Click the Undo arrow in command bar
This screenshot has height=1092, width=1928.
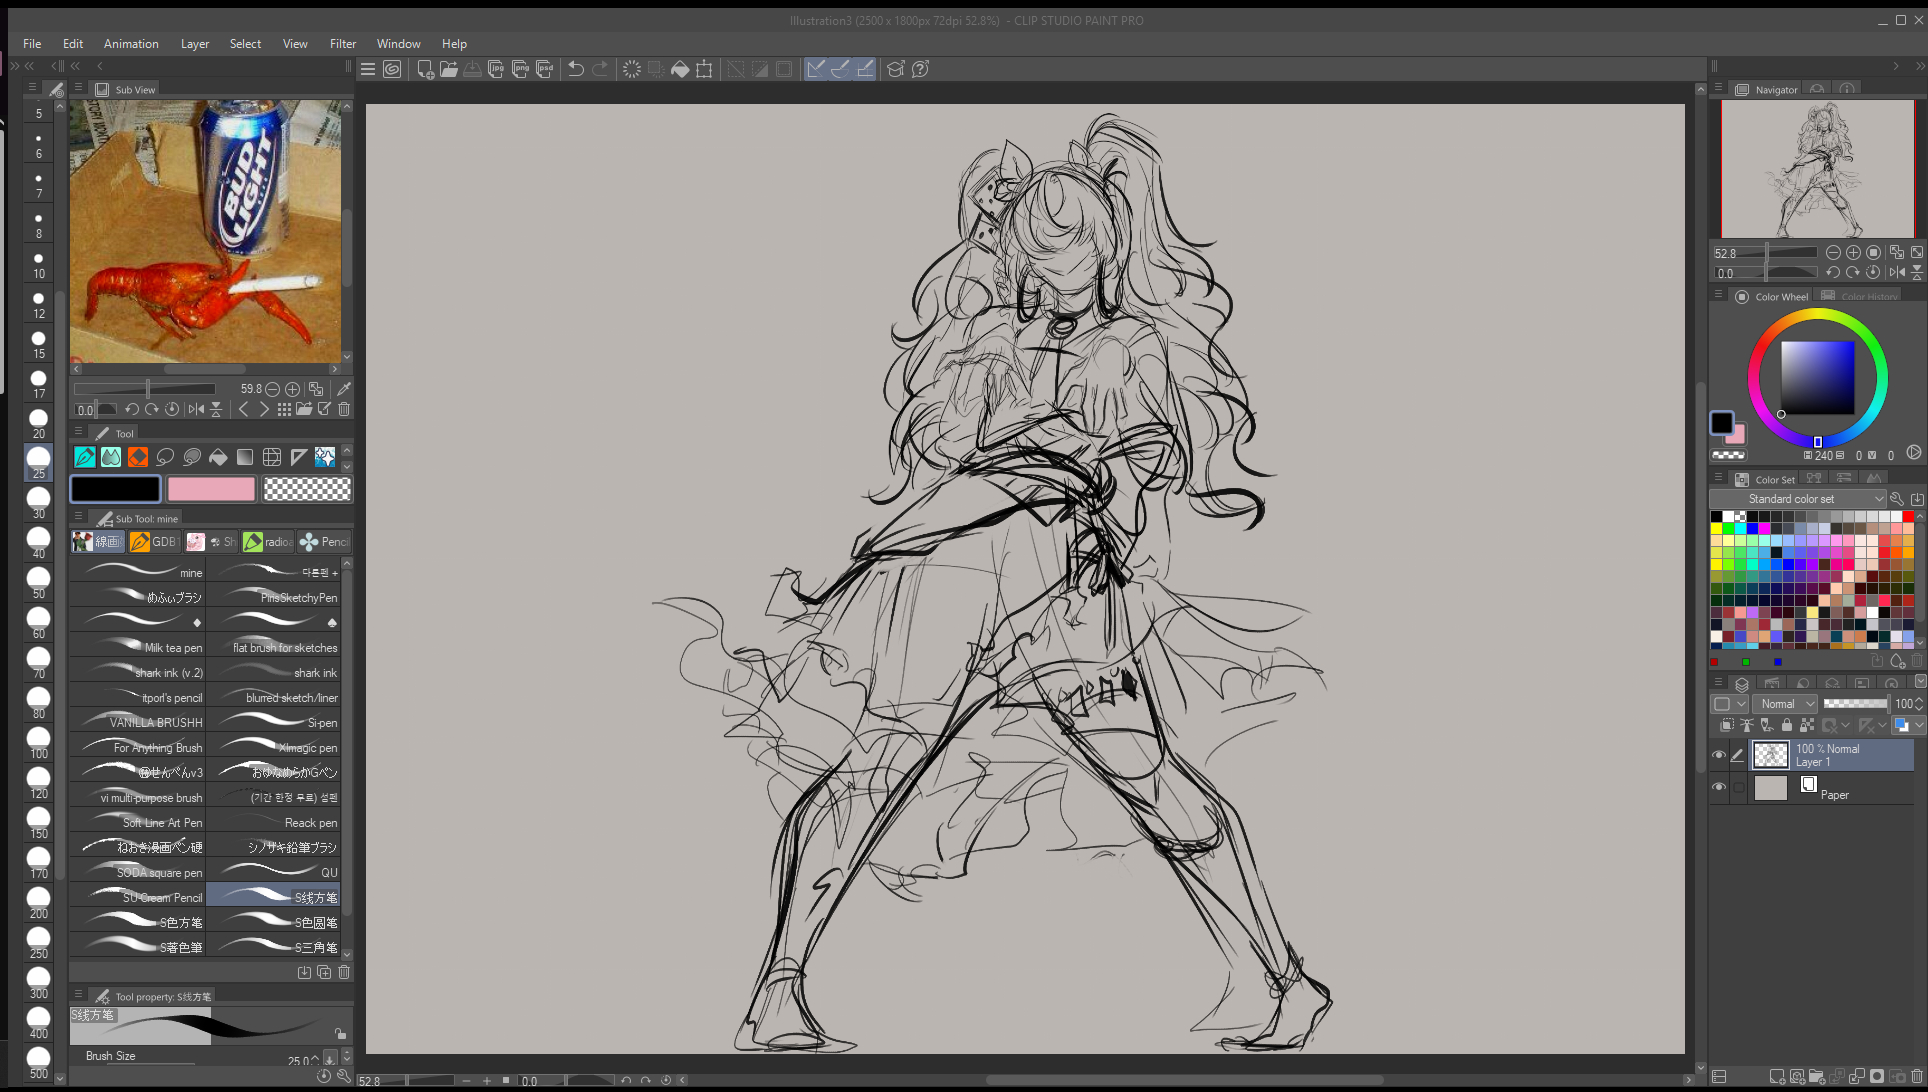(576, 69)
